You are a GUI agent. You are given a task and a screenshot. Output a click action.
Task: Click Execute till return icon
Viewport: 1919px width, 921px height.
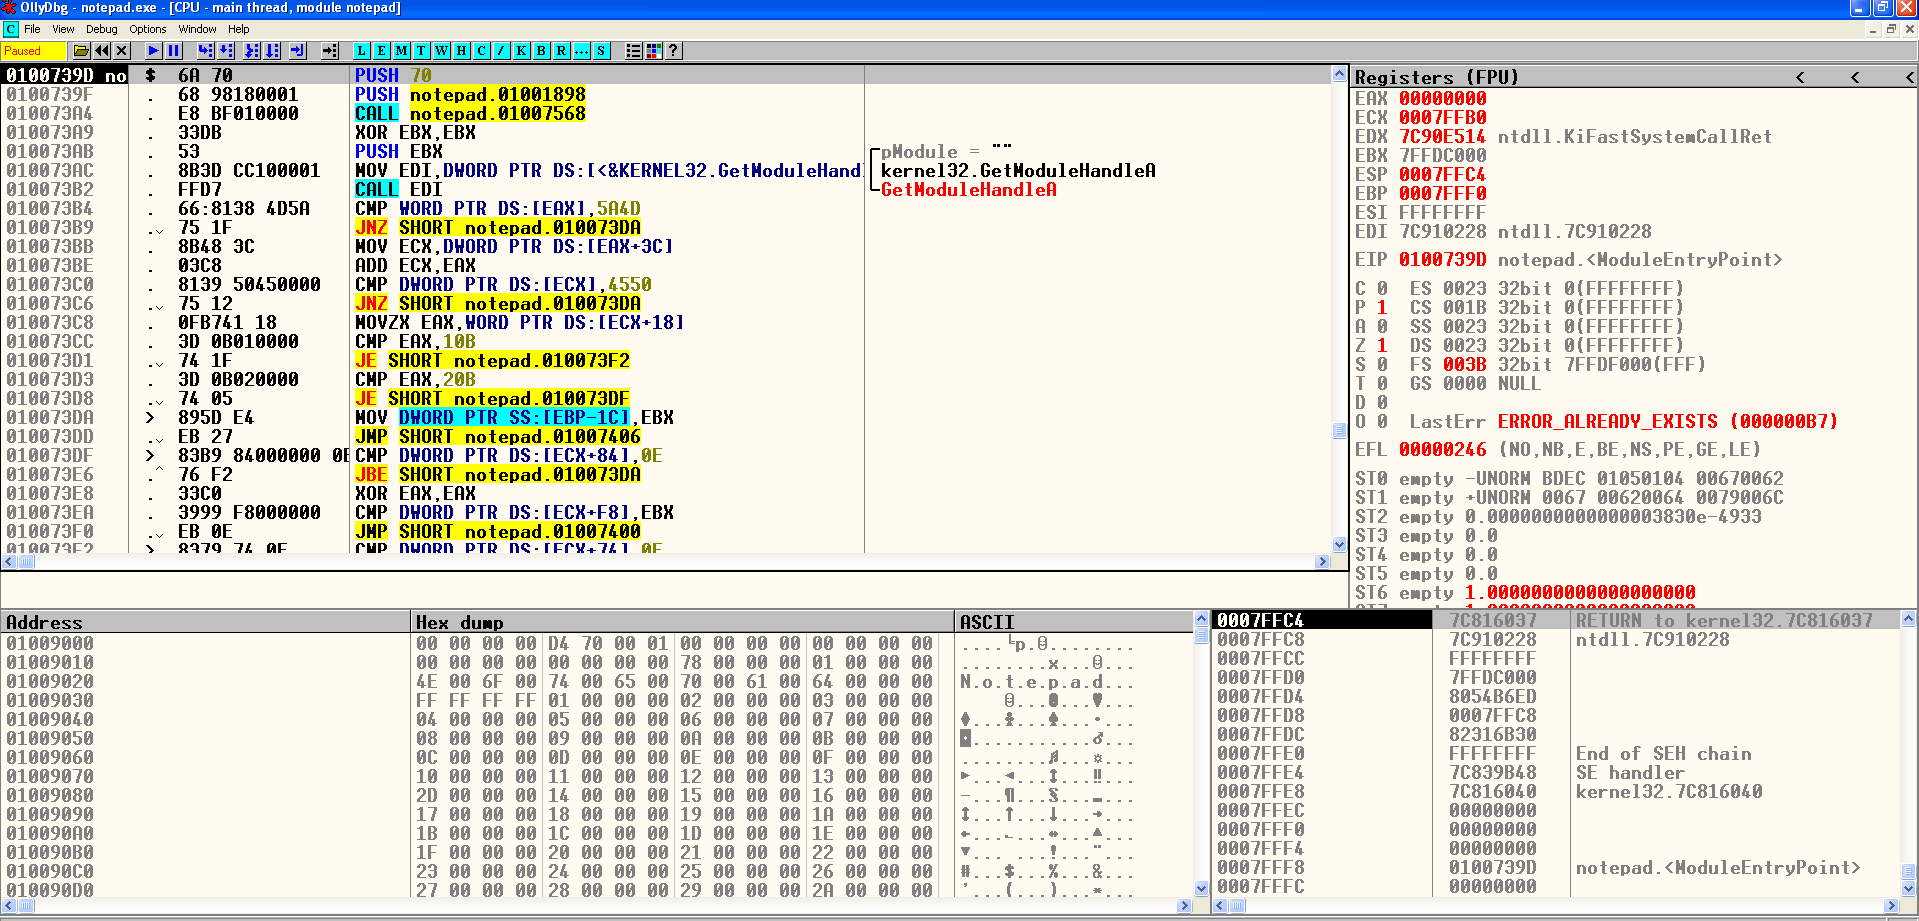coord(298,50)
